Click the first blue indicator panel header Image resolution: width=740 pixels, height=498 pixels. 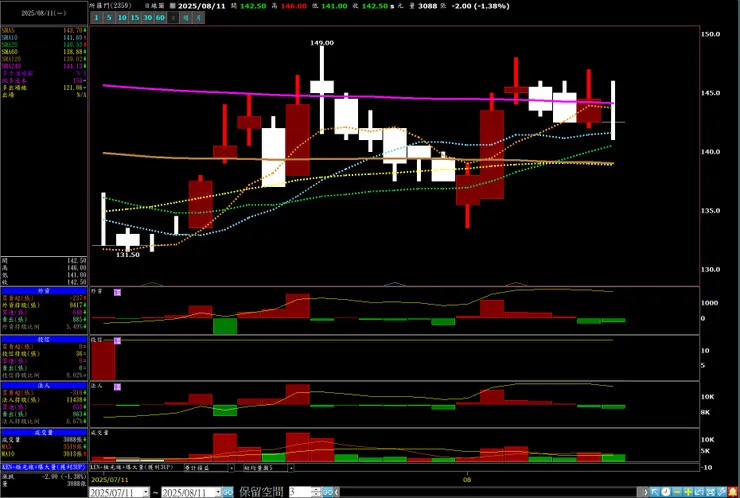tap(44, 291)
